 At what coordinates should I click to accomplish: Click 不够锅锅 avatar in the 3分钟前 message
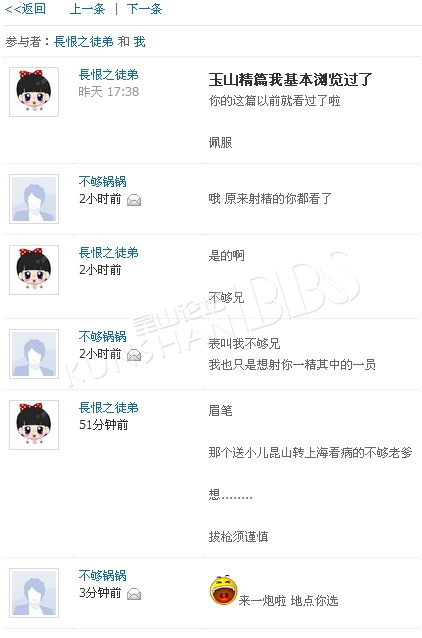coord(34,593)
